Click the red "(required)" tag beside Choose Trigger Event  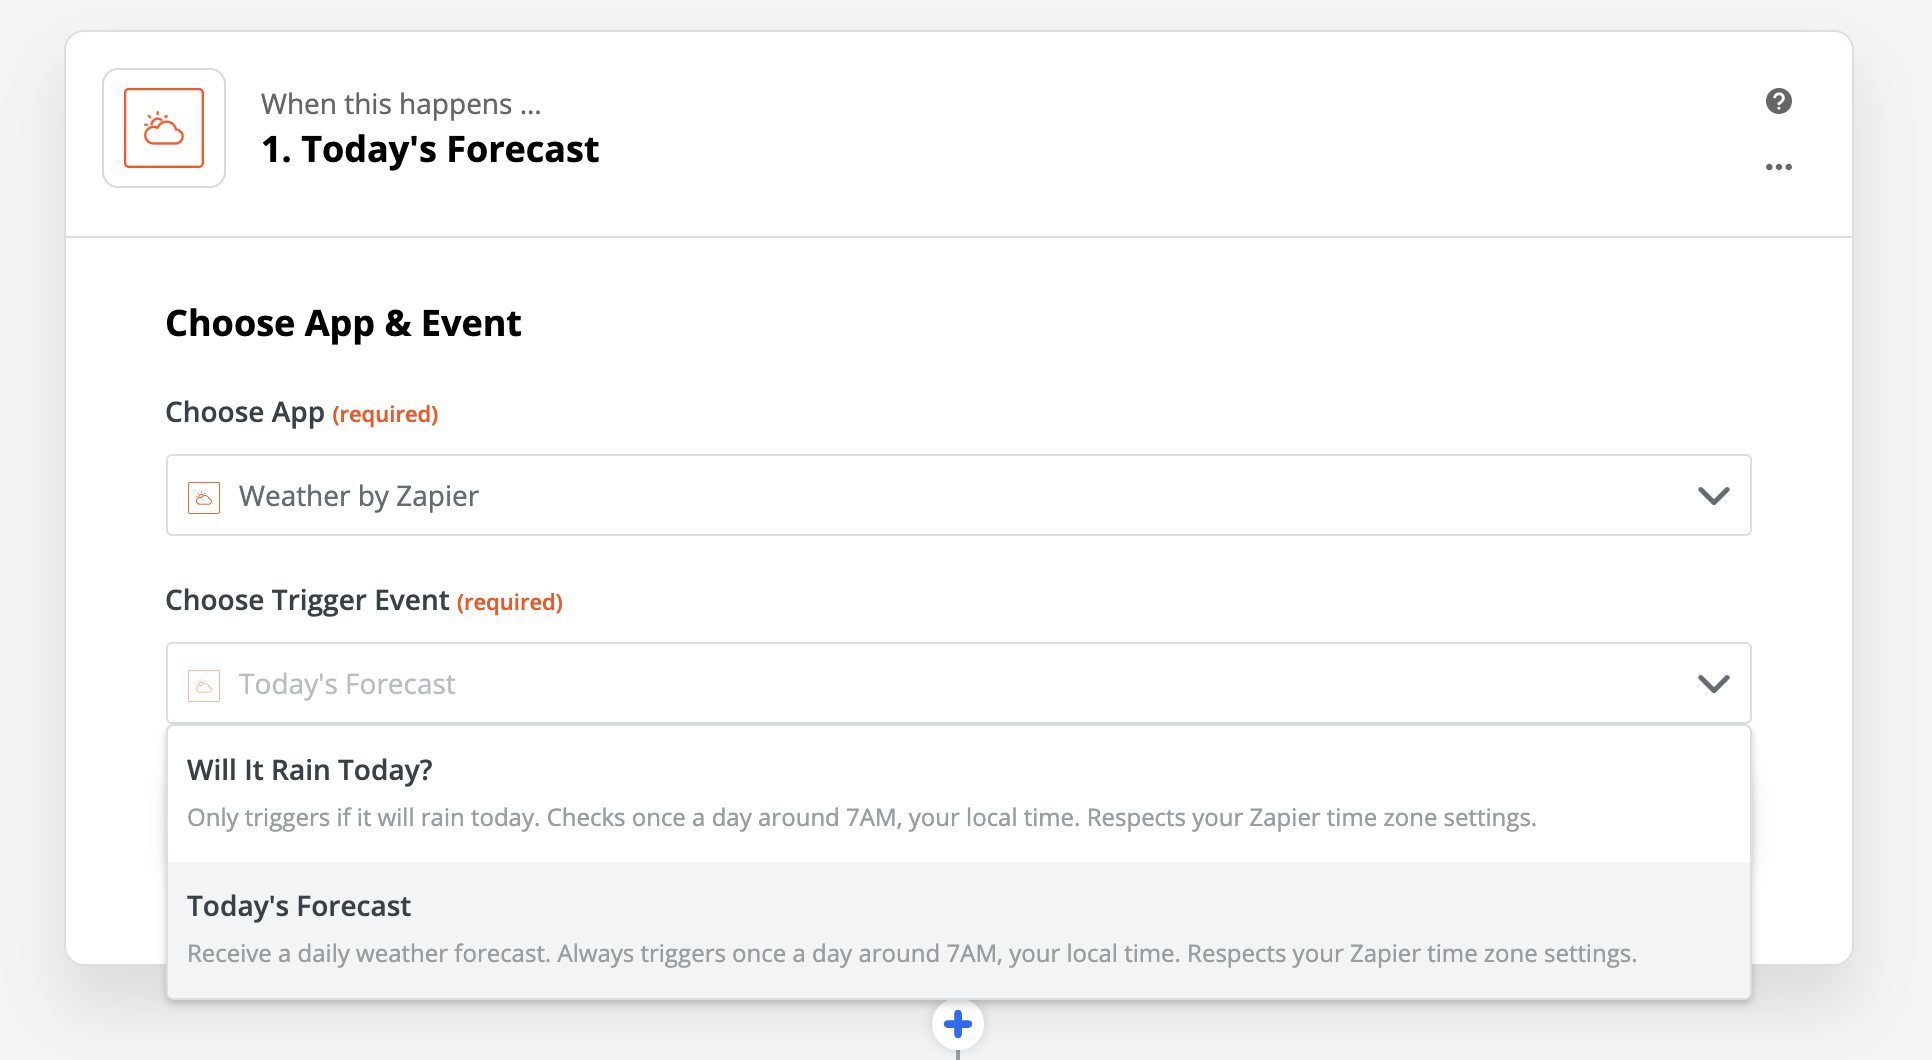(510, 602)
